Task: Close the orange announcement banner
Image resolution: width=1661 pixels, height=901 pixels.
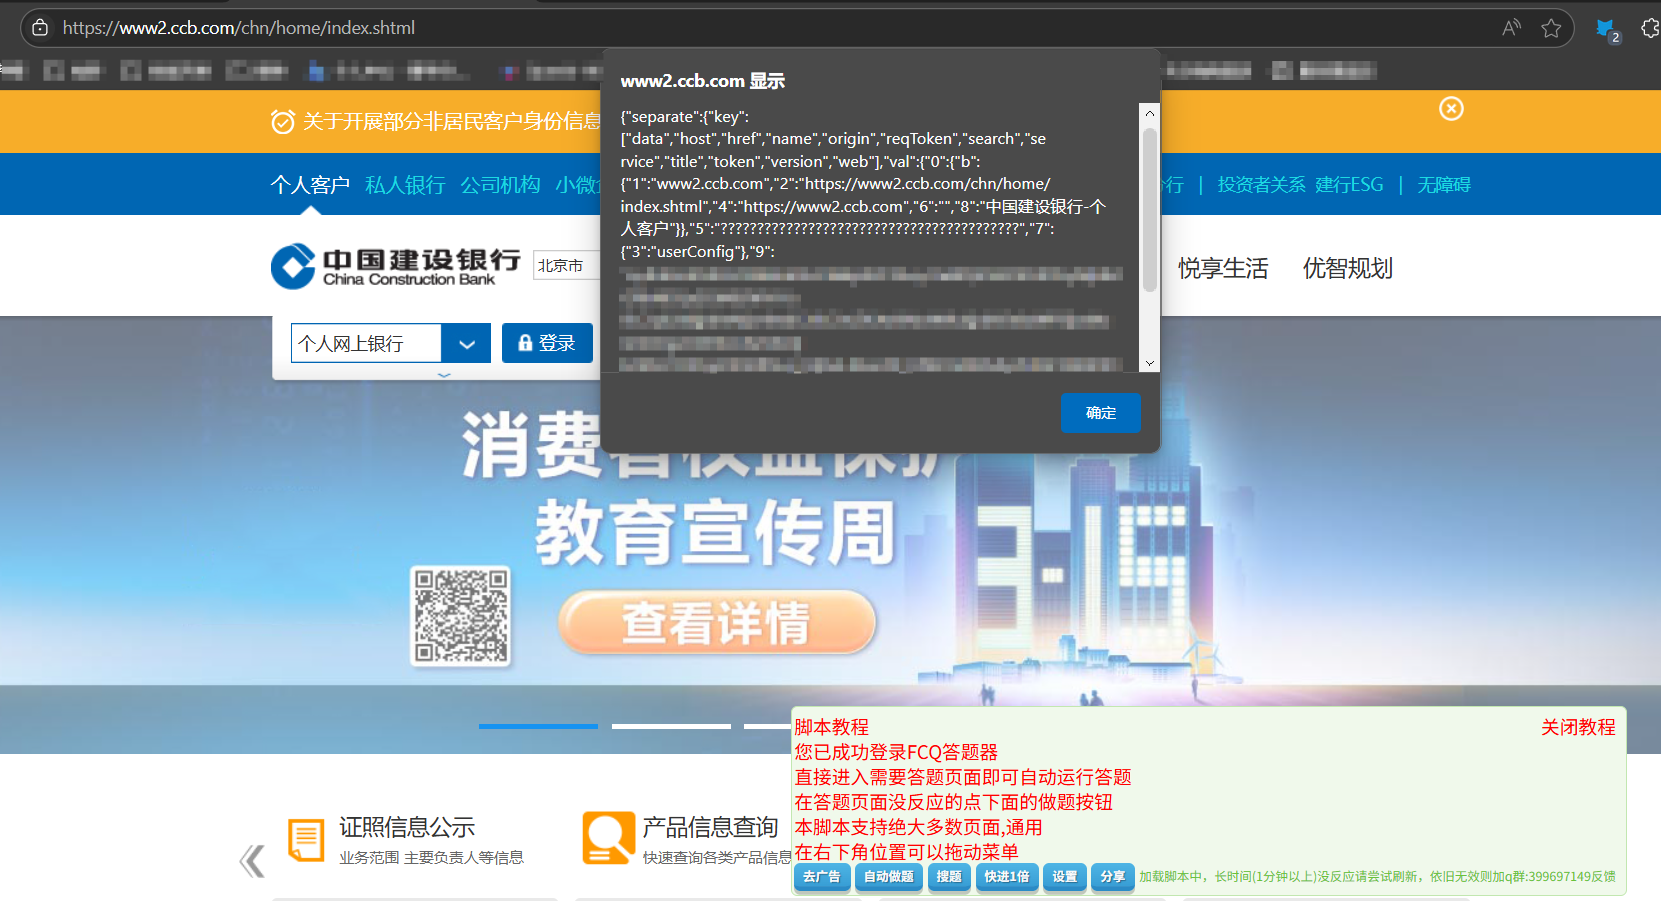Action: click(1451, 109)
